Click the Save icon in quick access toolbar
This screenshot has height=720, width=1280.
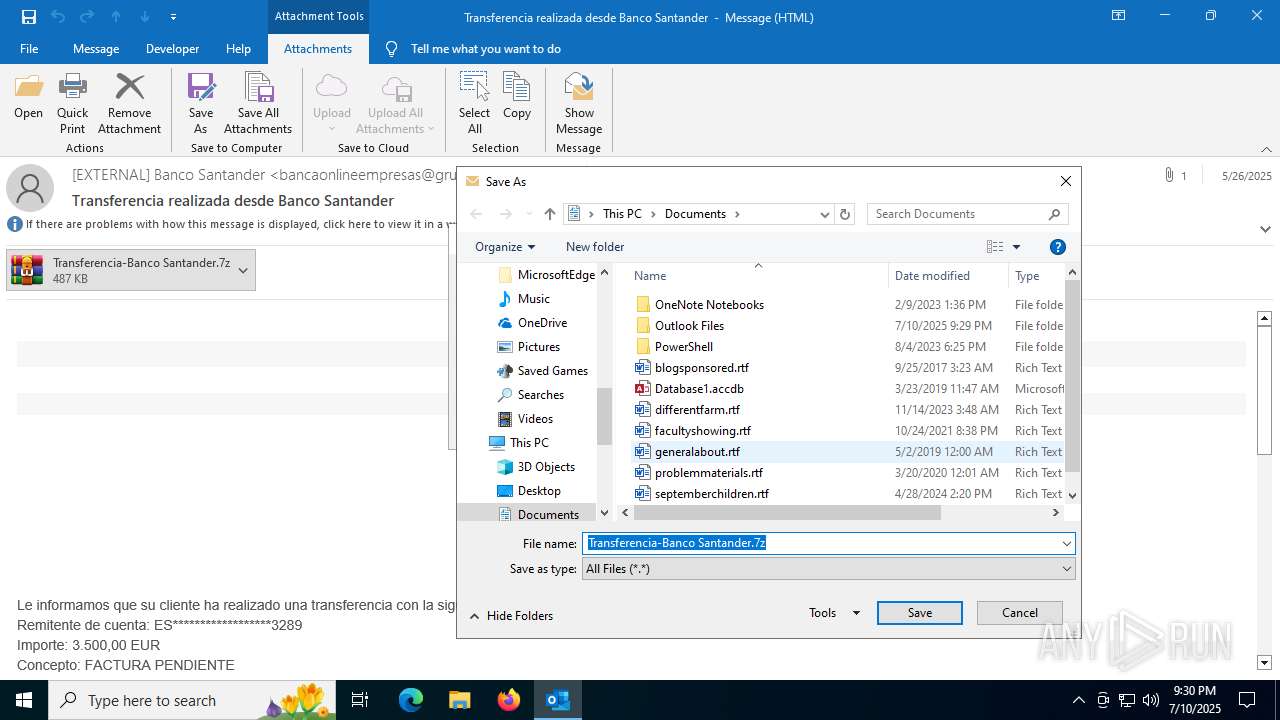[29, 17]
